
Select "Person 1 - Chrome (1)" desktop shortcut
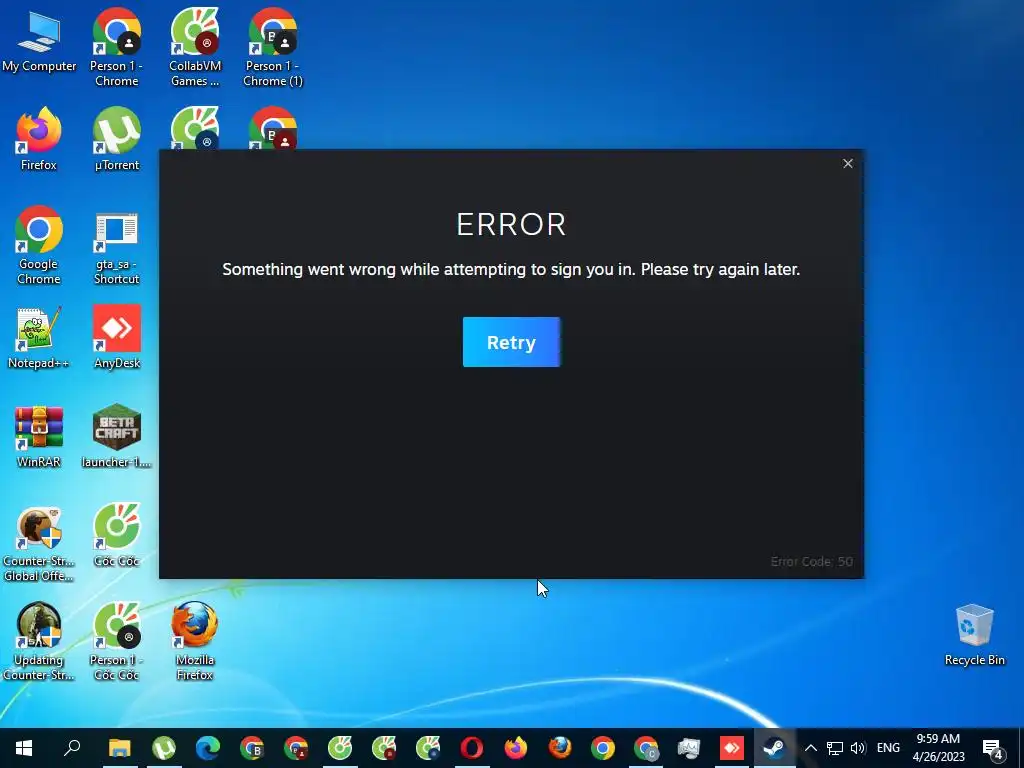click(x=273, y=48)
